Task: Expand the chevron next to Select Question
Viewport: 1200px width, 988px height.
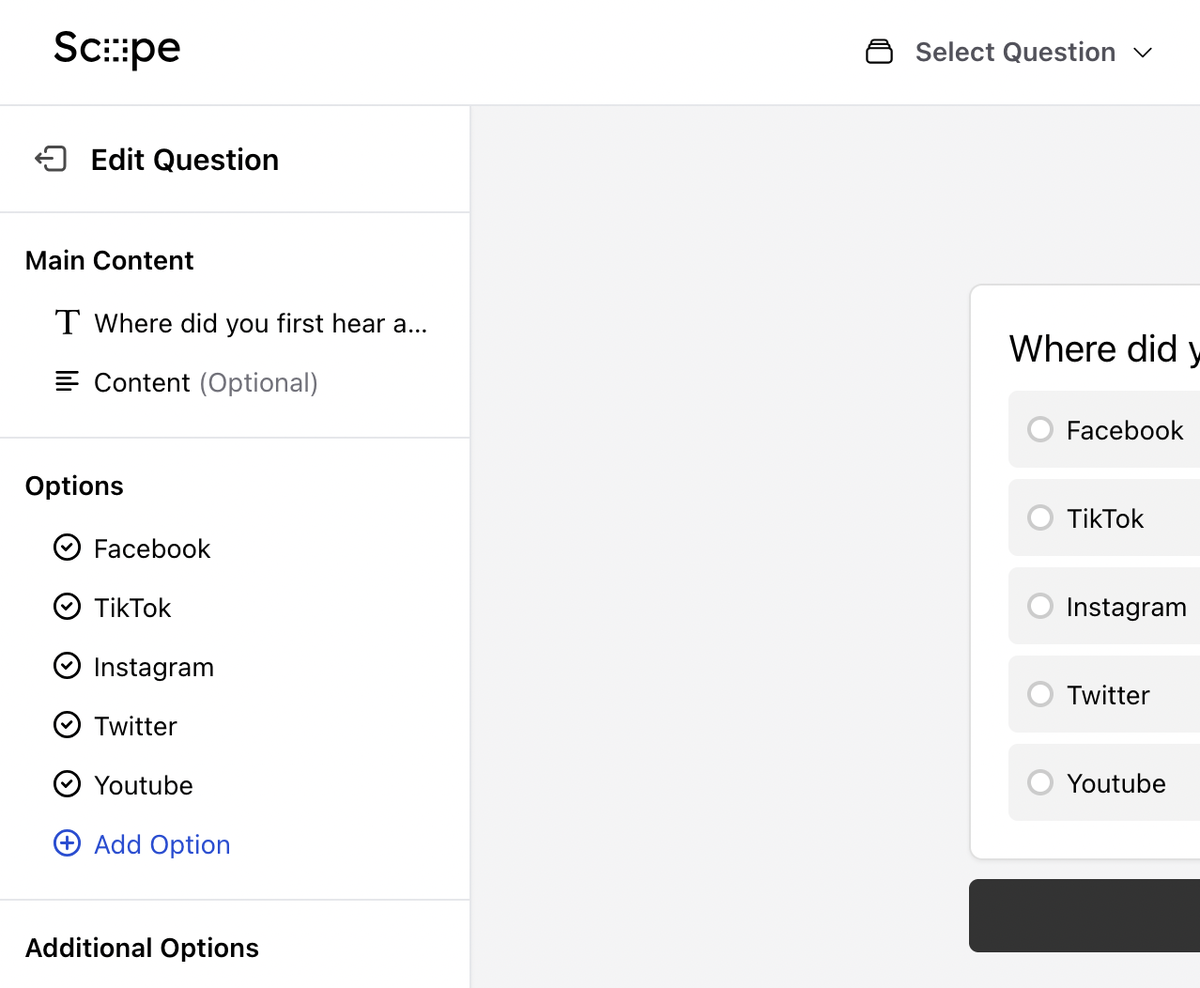Action: click(x=1142, y=53)
